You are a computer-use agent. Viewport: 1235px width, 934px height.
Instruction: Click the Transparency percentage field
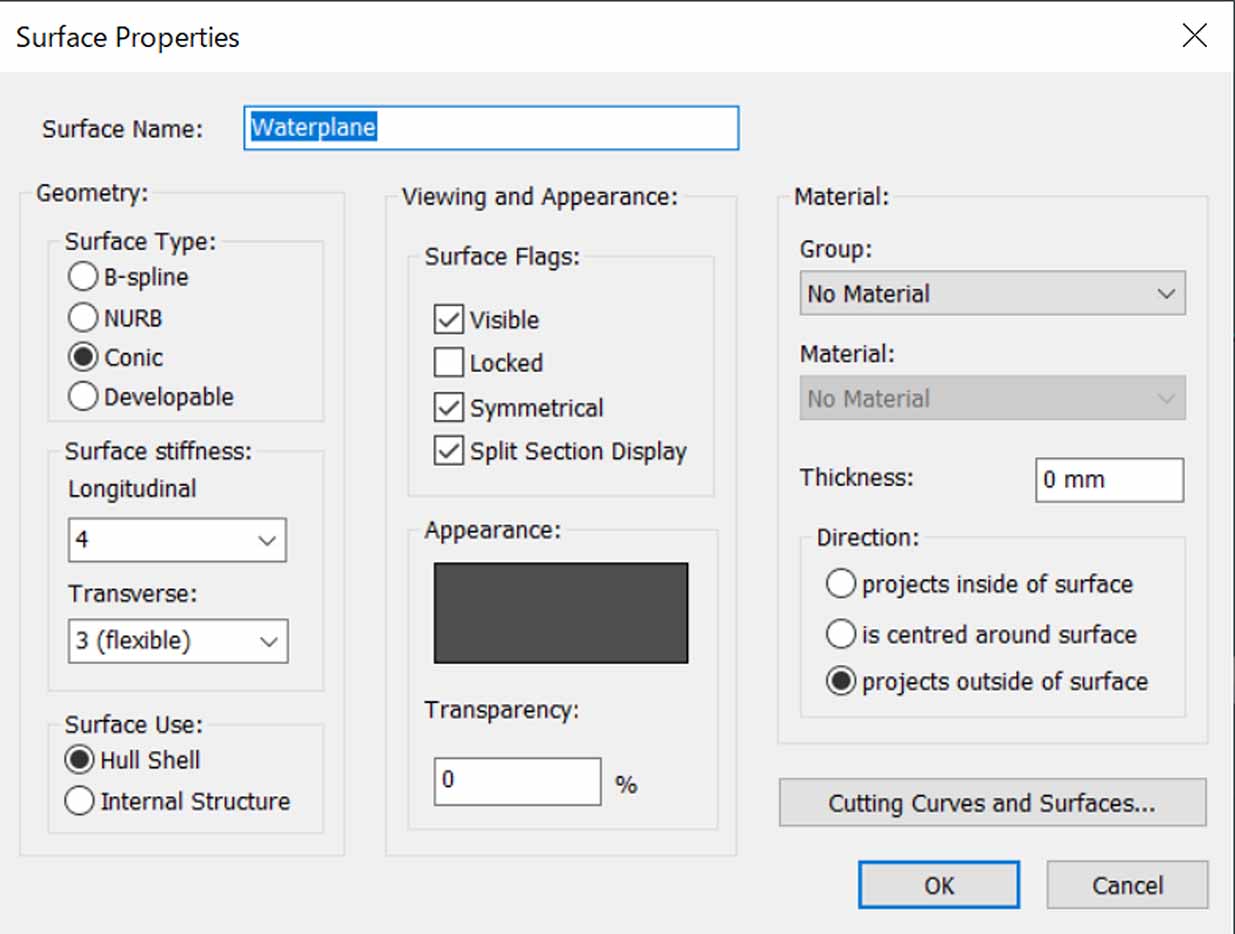[517, 781]
